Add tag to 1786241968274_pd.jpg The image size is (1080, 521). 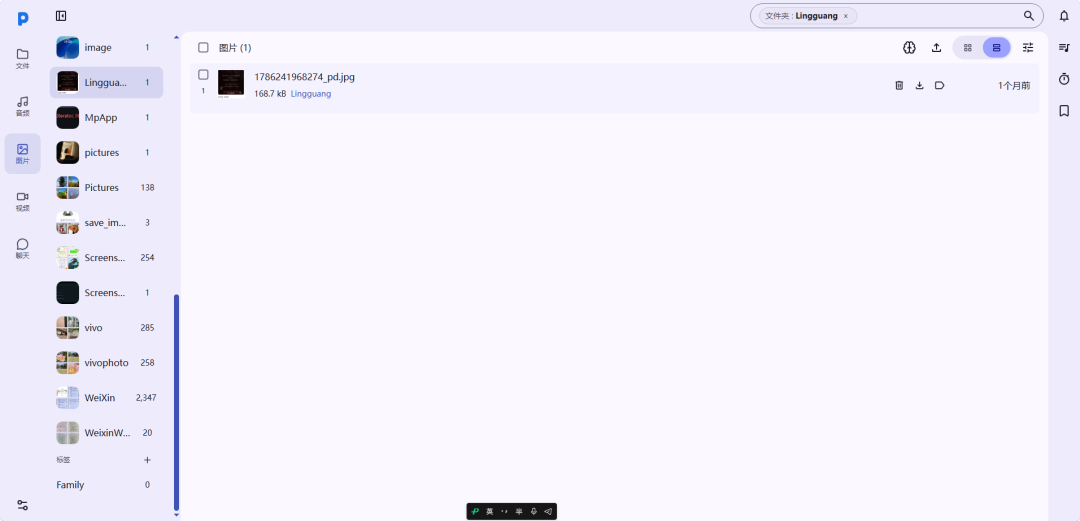[x=939, y=85]
